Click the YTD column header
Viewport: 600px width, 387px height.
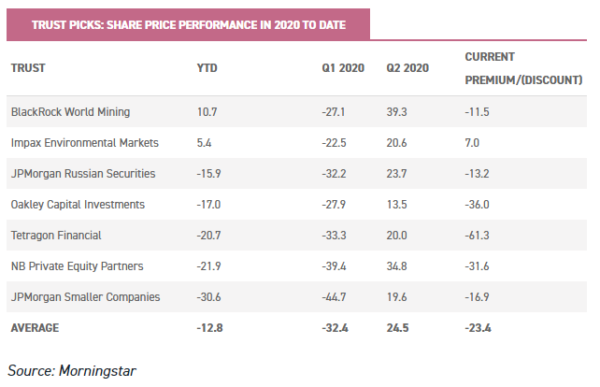pyautogui.click(x=207, y=68)
